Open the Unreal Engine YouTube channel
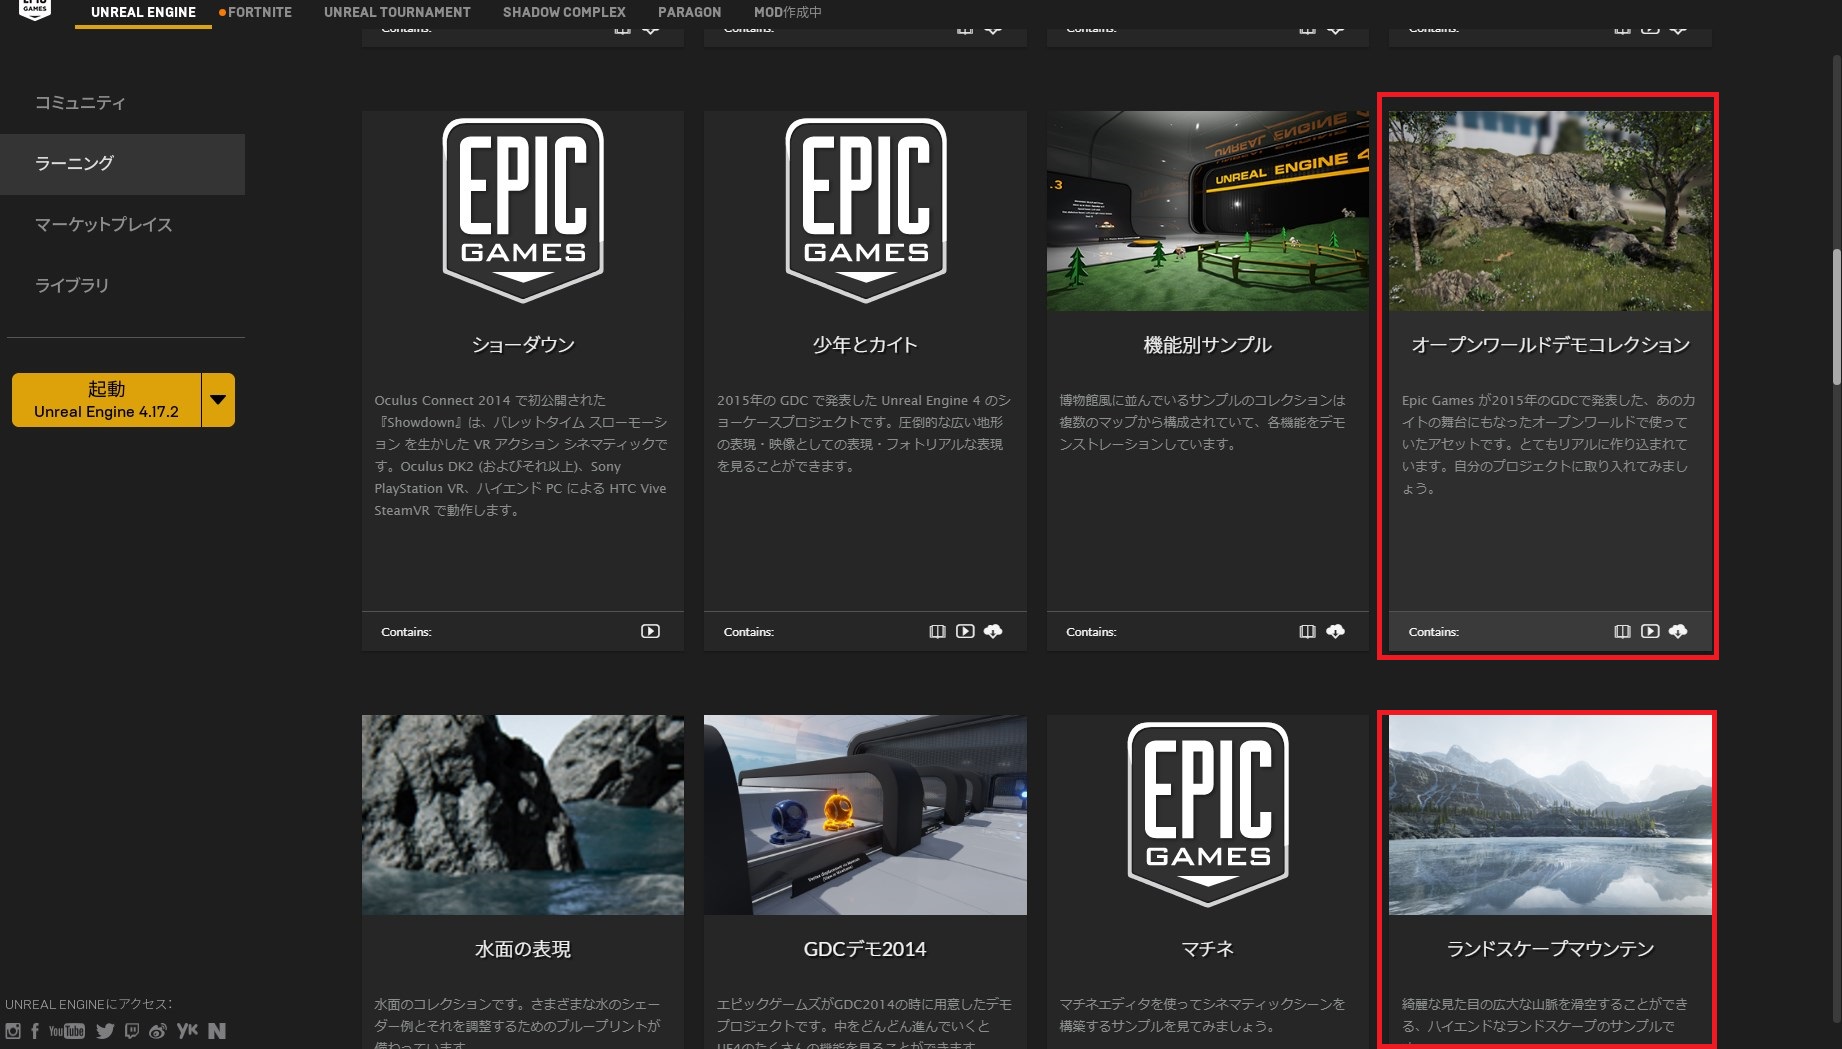Viewport: 1842px width, 1049px height. point(67,1031)
